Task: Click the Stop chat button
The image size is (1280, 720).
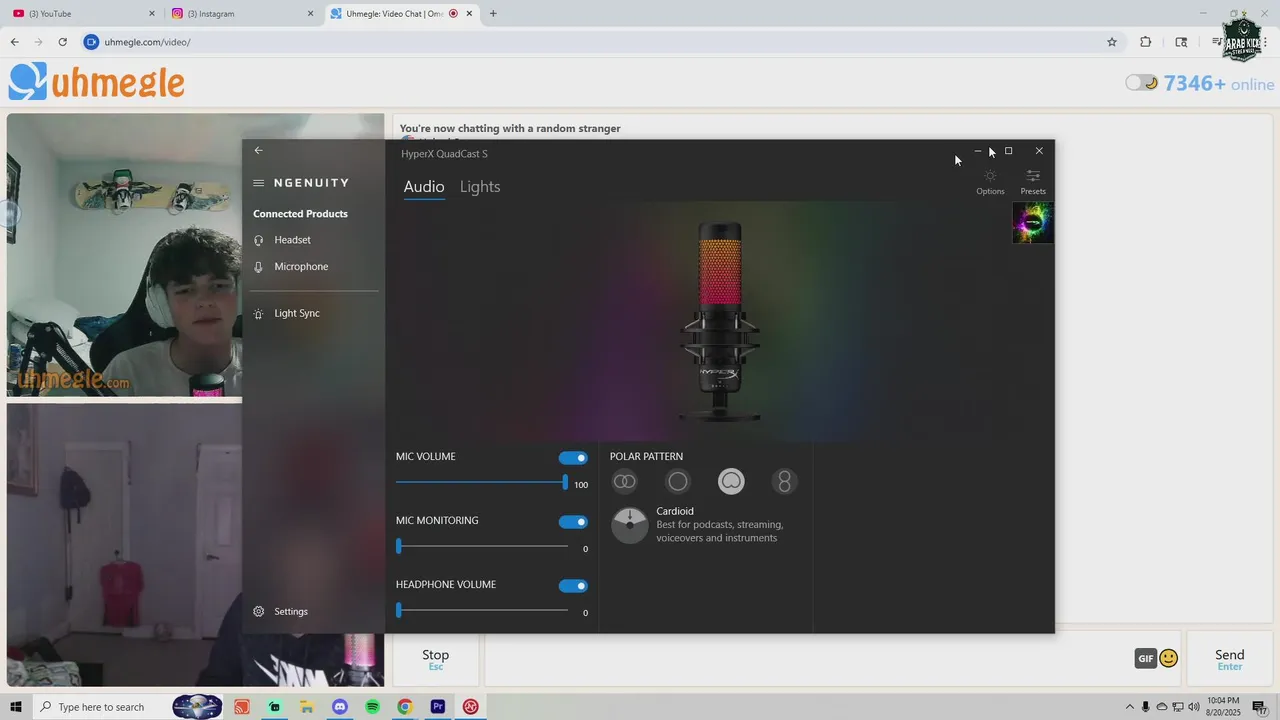Action: 435,659
